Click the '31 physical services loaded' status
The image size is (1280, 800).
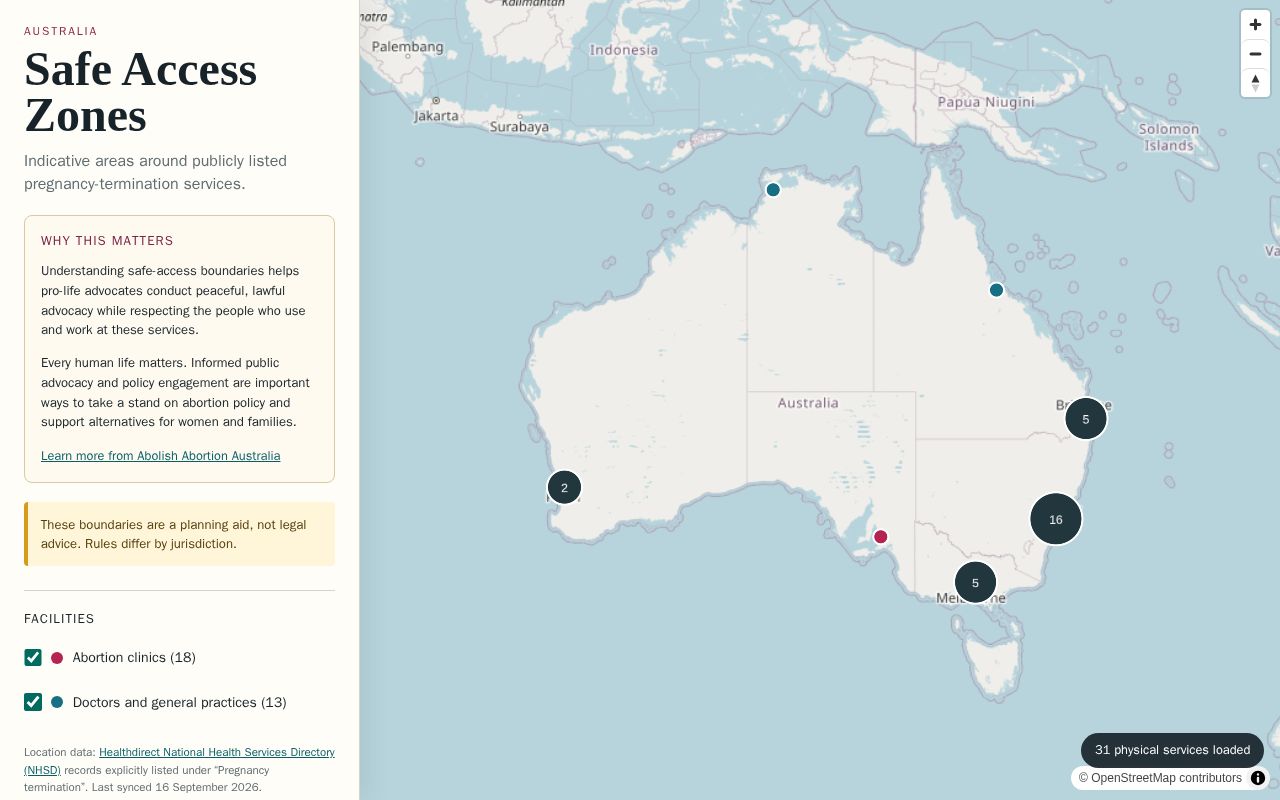(x=1172, y=750)
